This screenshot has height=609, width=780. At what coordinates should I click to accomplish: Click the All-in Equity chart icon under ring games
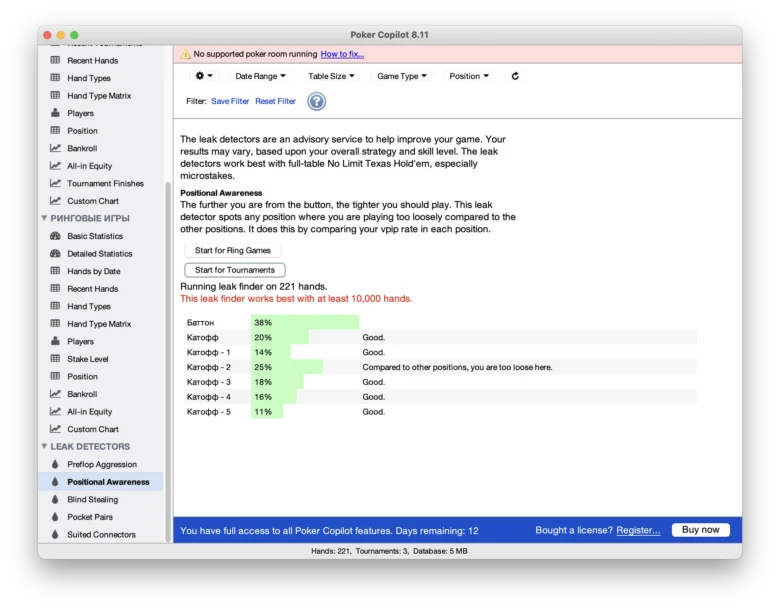(x=55, y=411)
